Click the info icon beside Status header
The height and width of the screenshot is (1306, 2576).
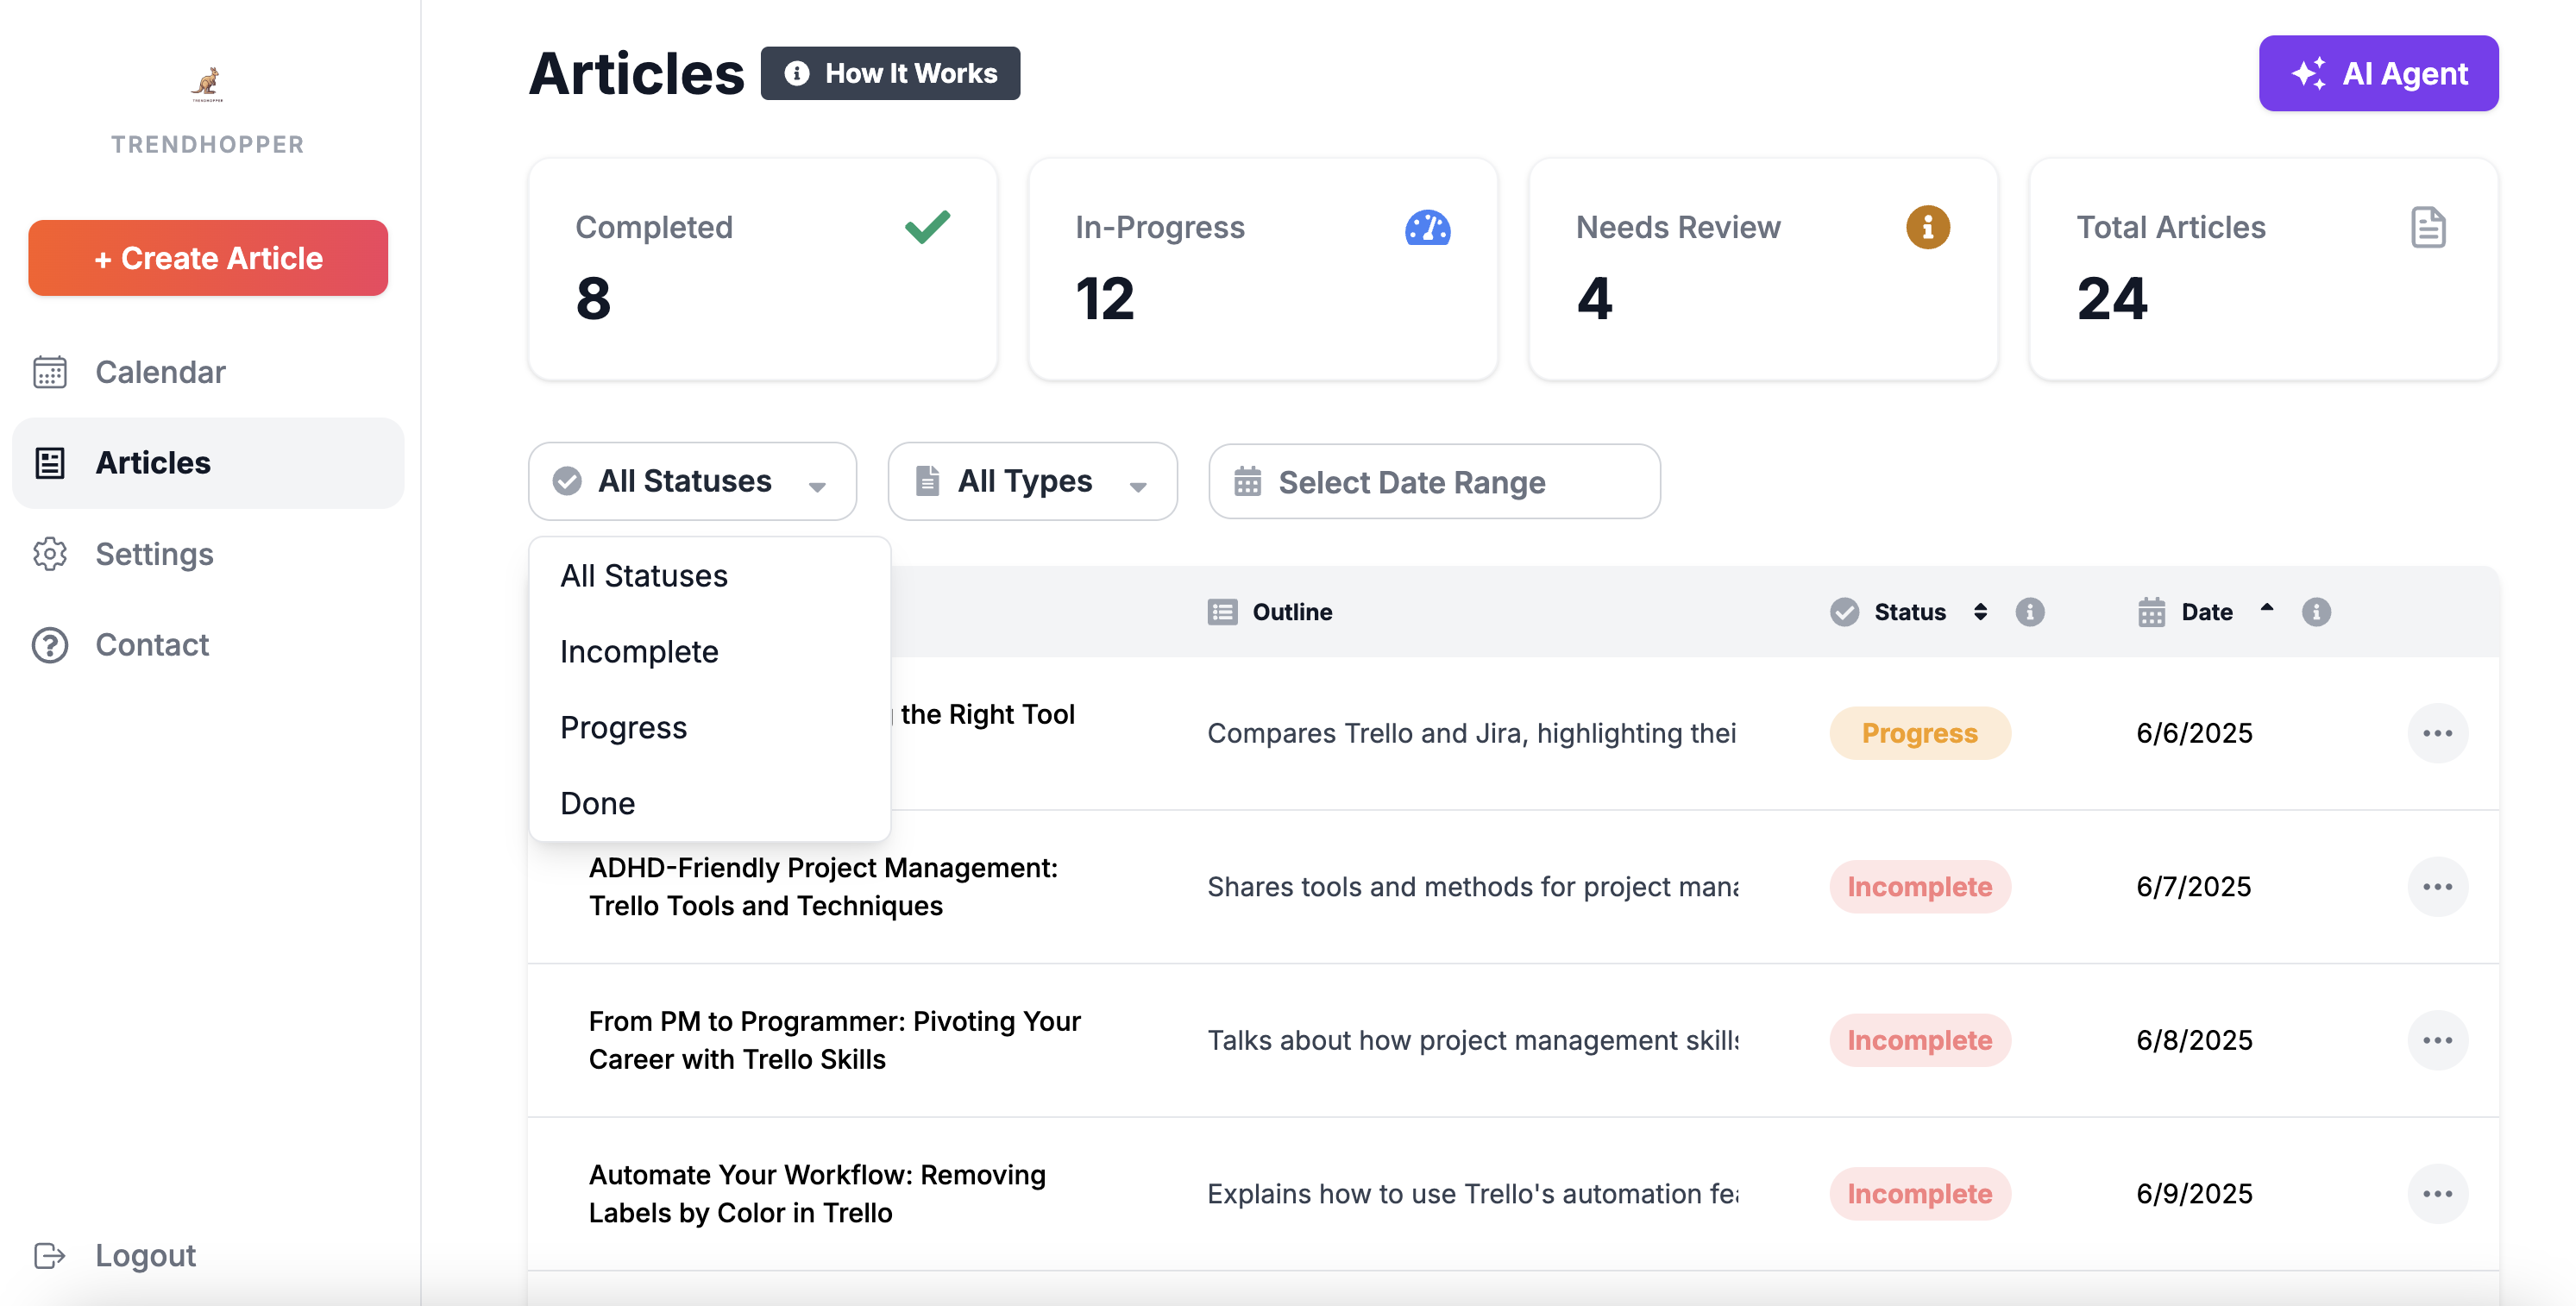2029,612
